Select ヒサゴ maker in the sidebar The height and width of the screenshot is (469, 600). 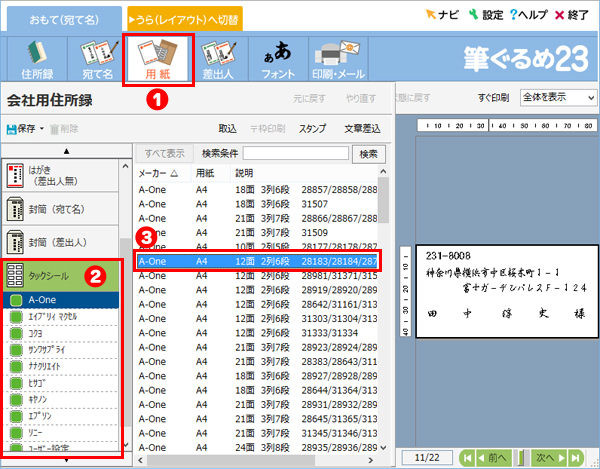[61, 383]
